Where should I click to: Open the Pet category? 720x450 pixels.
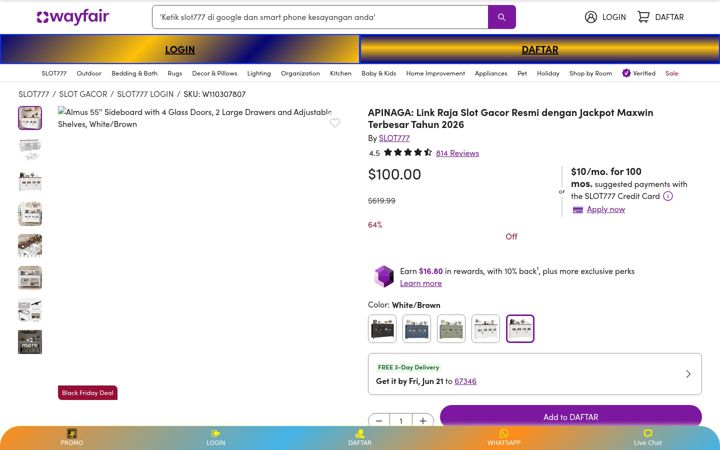(522, 73)
